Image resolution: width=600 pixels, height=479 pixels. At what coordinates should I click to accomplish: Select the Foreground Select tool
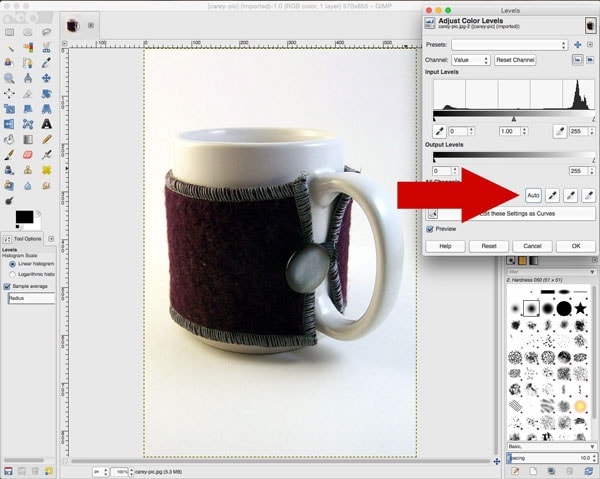tap(9, 63)
